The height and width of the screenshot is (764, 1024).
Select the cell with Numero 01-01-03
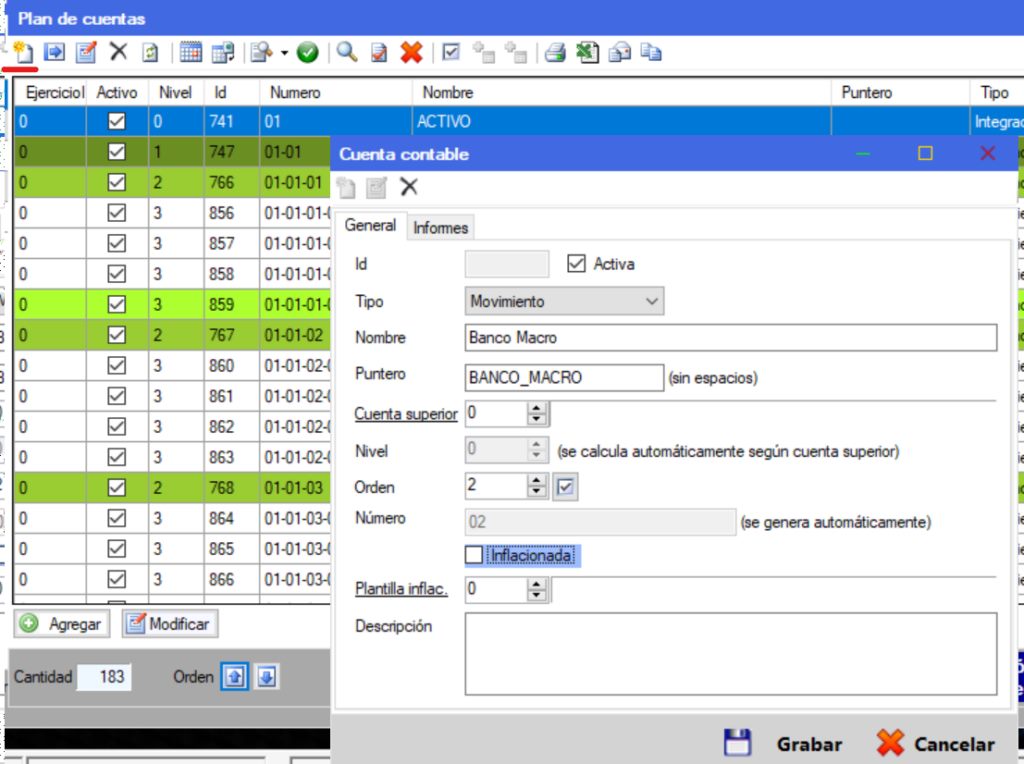pyautogui.click(x=295, y=488)
